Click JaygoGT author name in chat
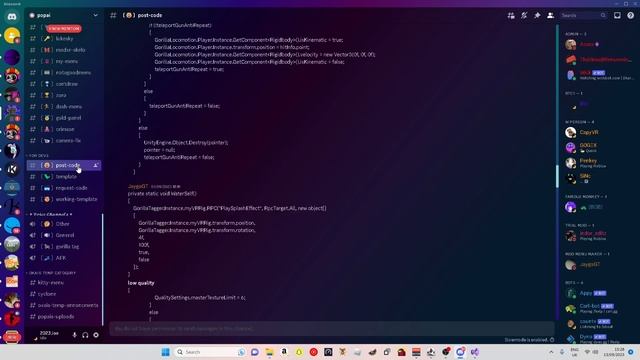Image resolution: width=640 pixels, height=360 pixels. click(x=138, y=187)
